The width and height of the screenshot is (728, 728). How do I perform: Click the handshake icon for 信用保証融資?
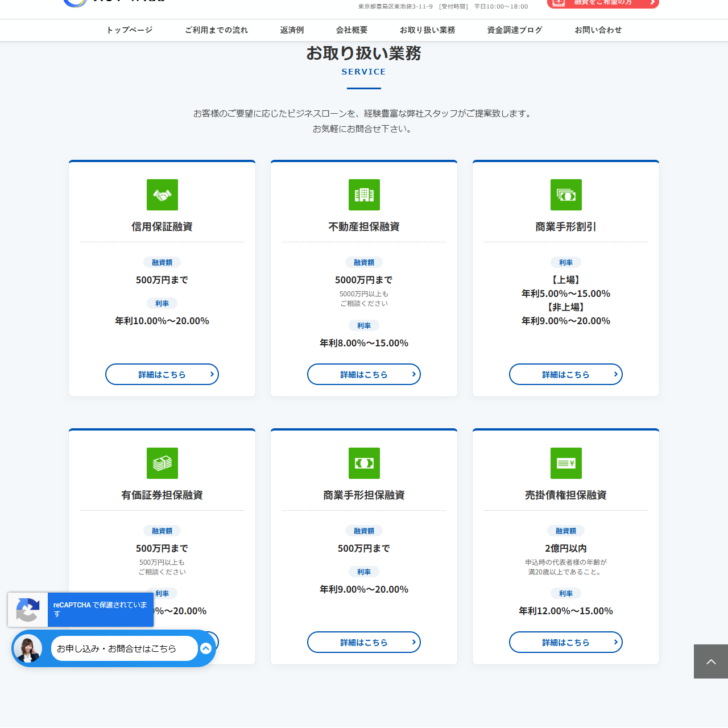pyautogui.click(x=162, y=195)
